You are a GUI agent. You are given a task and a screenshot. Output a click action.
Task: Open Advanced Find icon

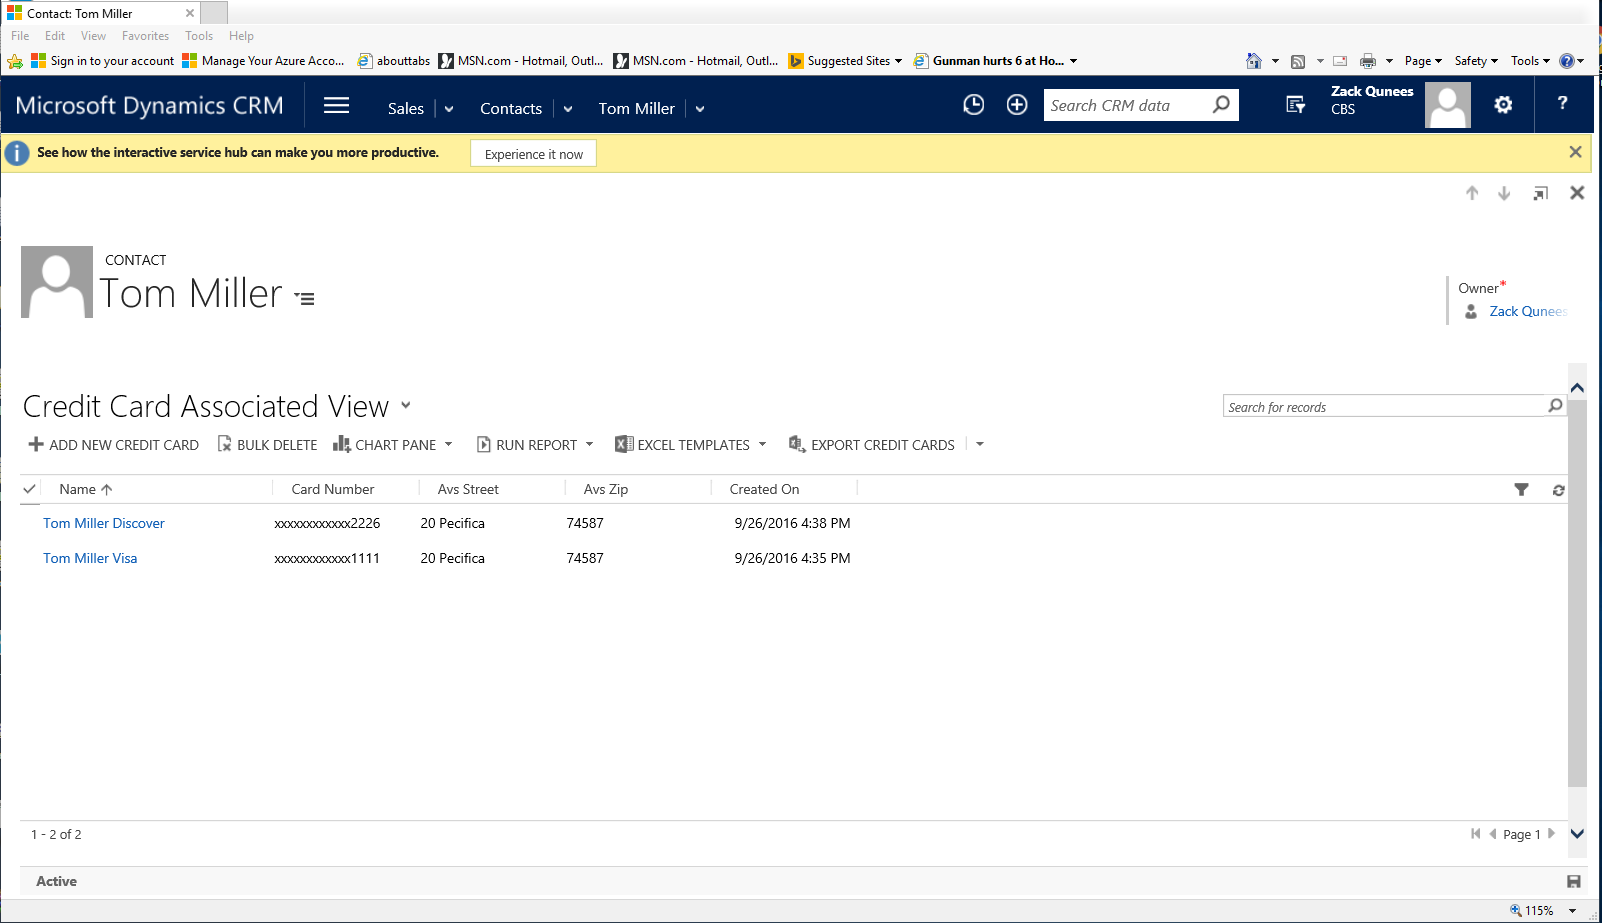(1296, 105)
